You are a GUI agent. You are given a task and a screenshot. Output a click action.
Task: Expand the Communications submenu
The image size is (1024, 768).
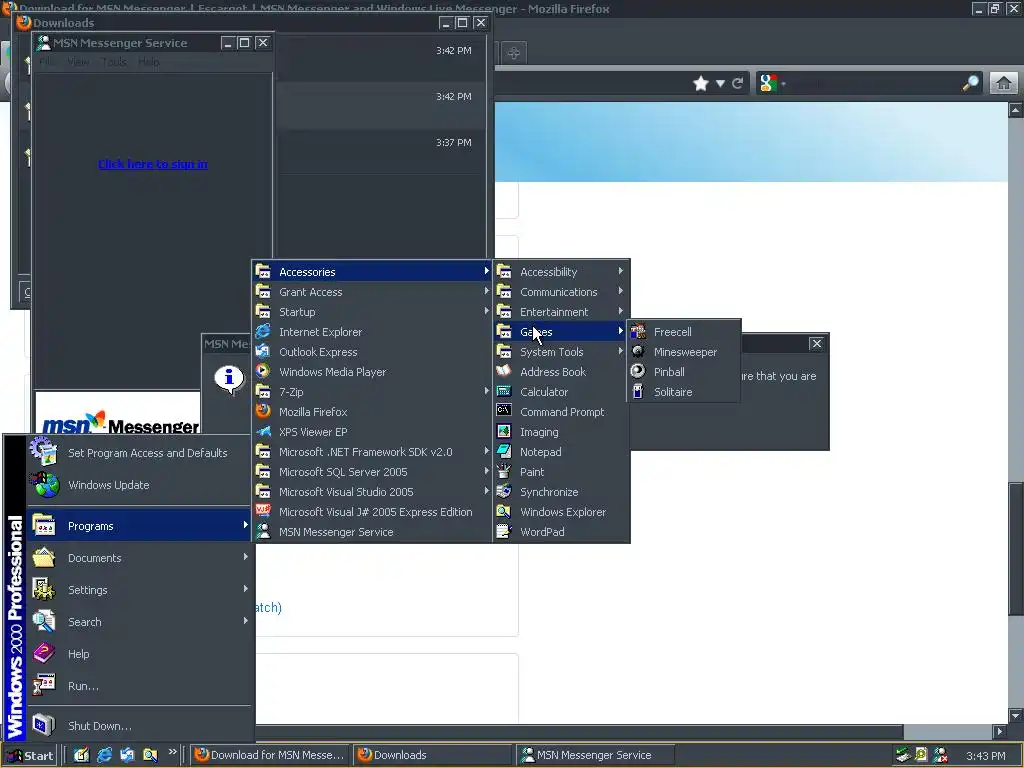coord(562,292)
